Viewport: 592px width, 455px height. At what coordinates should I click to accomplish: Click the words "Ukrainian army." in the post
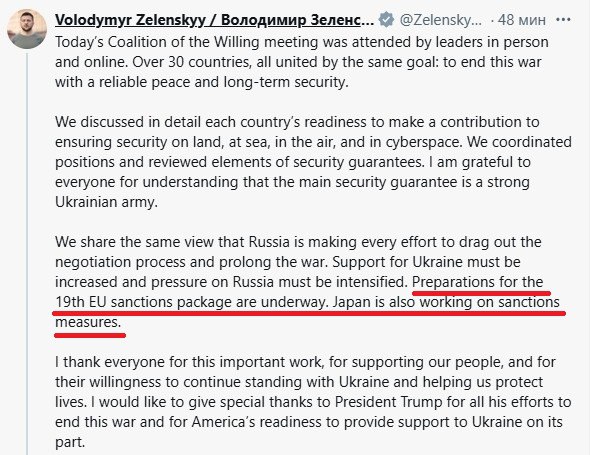[106, 202]
